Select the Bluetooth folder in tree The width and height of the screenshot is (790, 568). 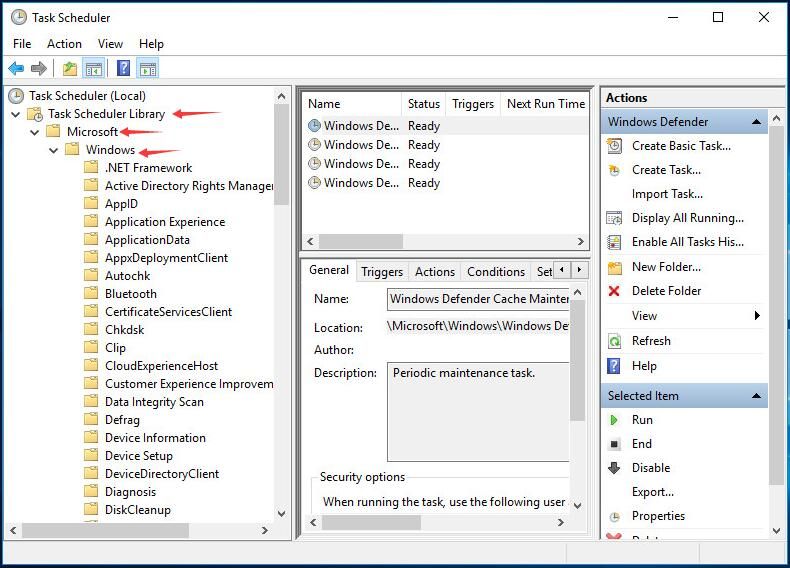click(131, 294)
